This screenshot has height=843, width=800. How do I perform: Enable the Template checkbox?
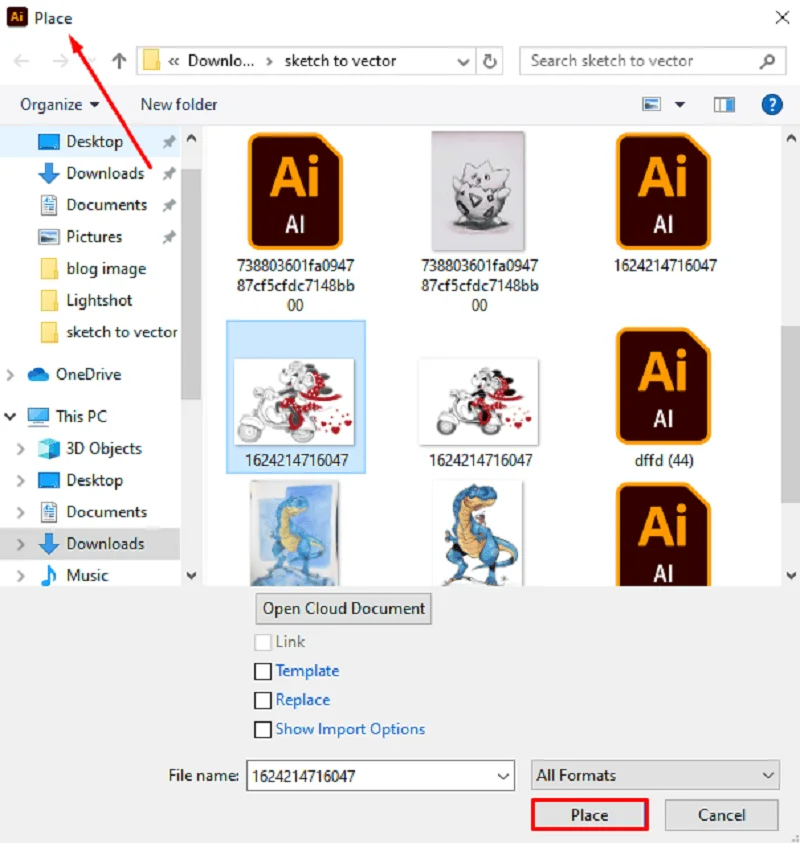[262, 671]
